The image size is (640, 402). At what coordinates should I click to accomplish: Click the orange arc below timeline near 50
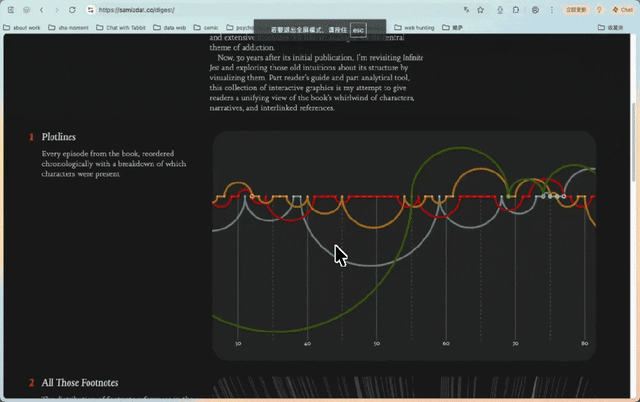point(373,227)
